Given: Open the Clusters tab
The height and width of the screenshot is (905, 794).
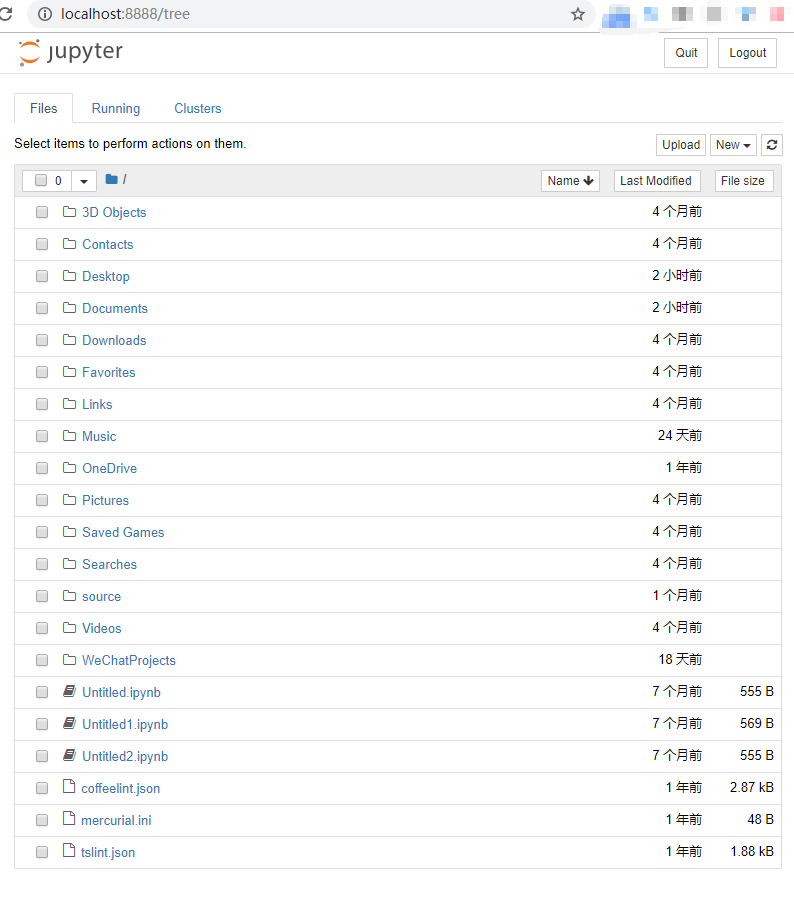Looking at the screenshot, I should (197, 109).
